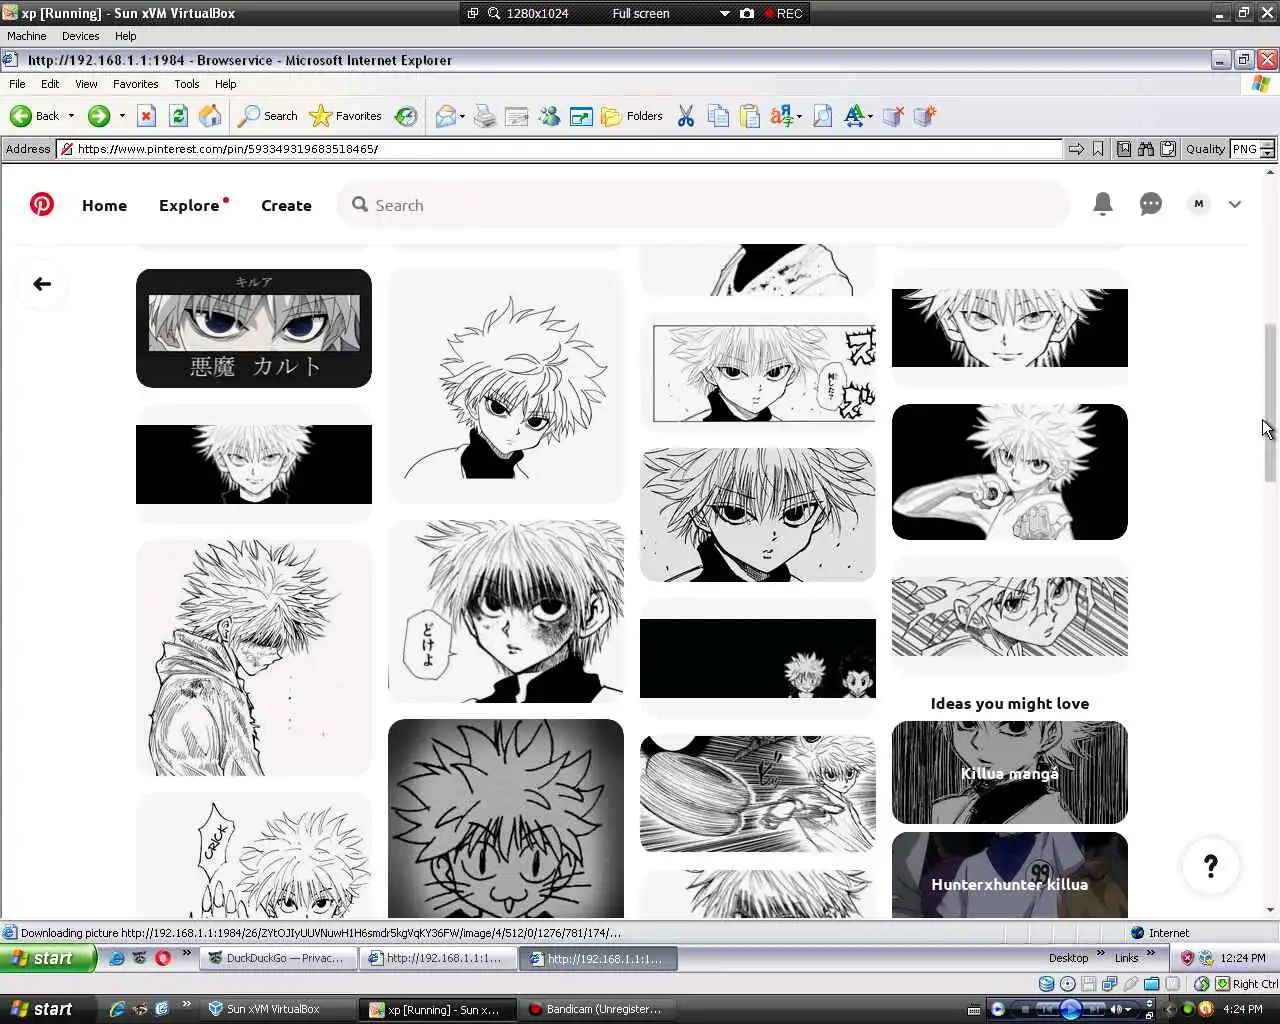Screen dimensions: 1280x1024
Task: Click the Copy icon in toolbar
Action: [718, 116]
